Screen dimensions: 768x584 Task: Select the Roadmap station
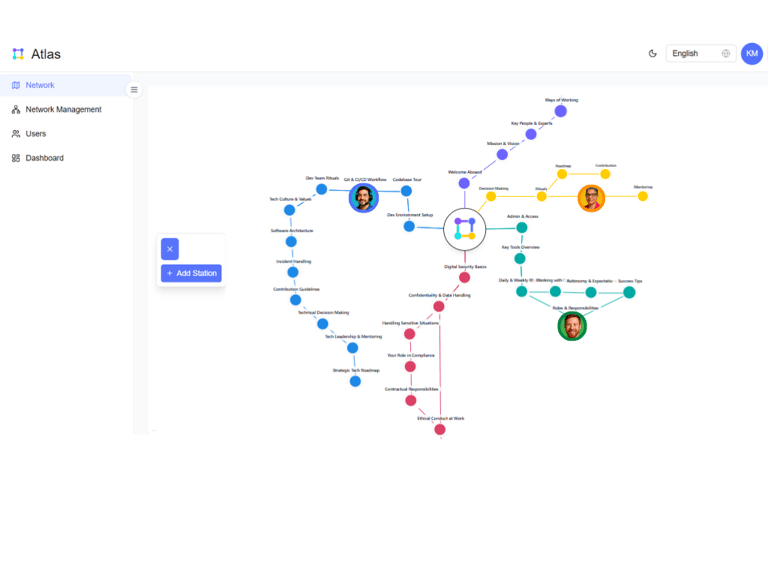tap(562, 174)
